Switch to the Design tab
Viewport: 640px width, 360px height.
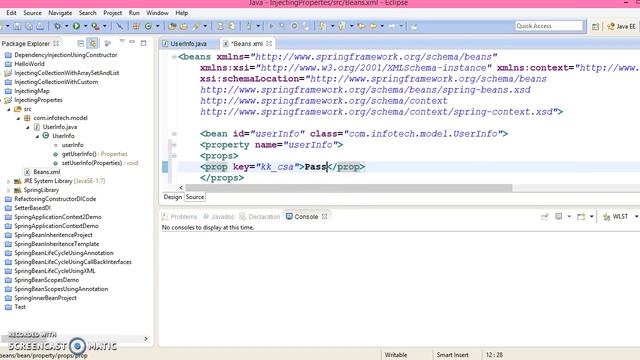(173, 197)
